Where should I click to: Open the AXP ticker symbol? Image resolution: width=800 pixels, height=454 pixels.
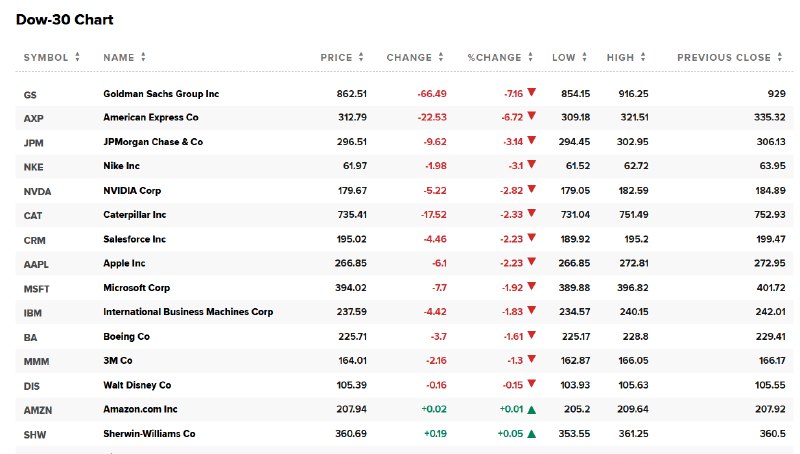click(x=33, y=118)
